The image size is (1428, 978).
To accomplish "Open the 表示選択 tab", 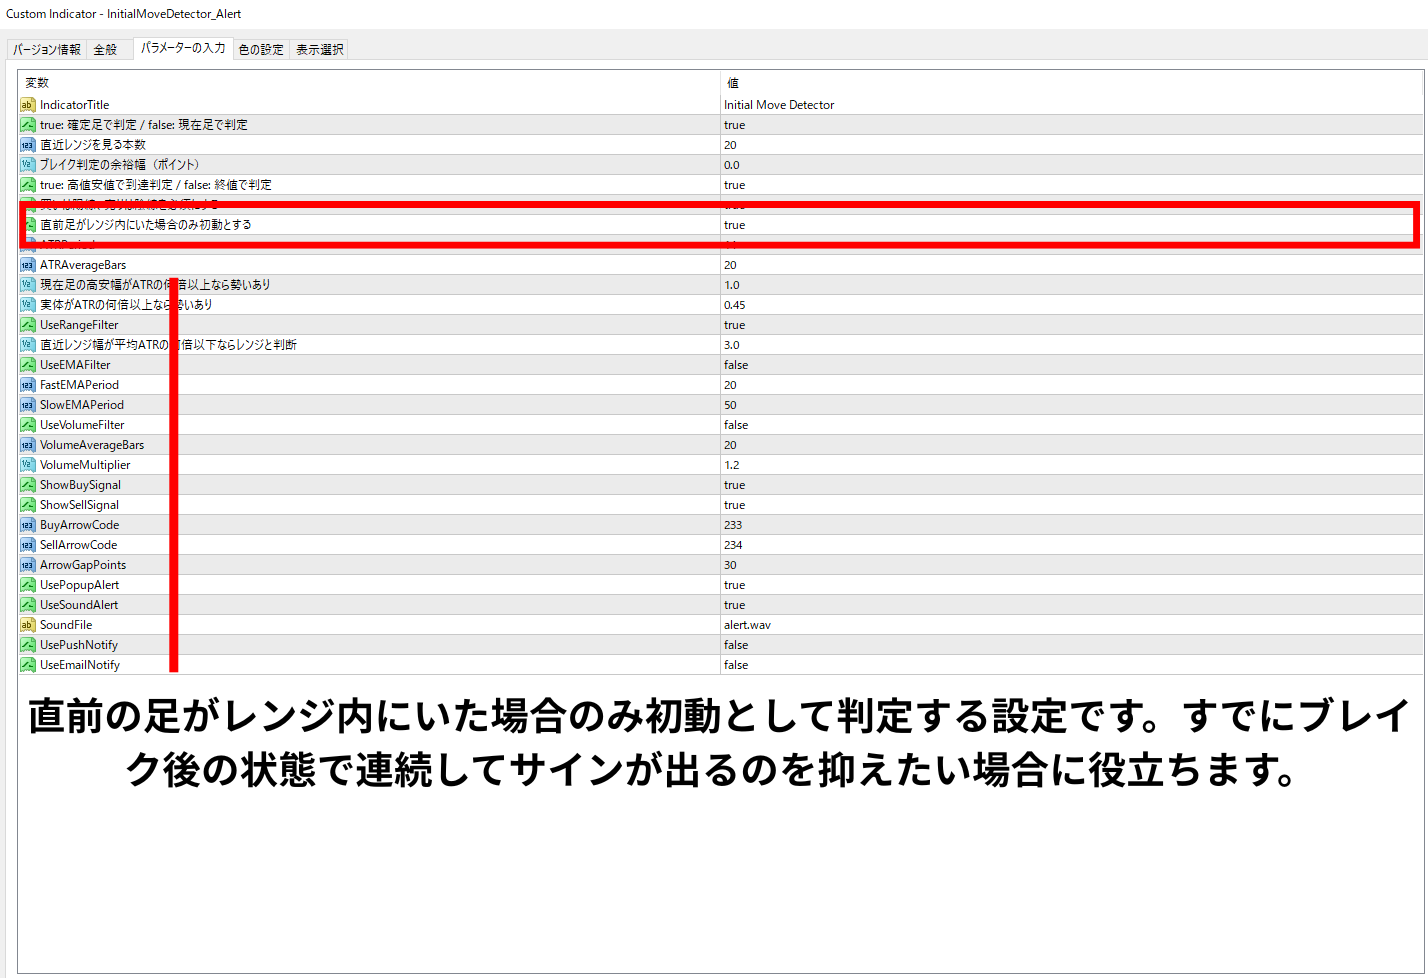I will [319, 49].
